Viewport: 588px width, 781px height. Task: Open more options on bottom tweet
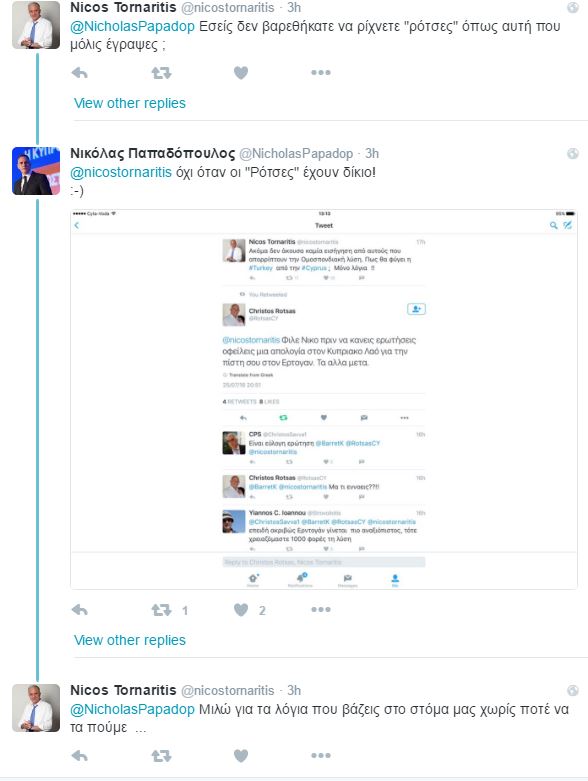click(x=321, y=756)
